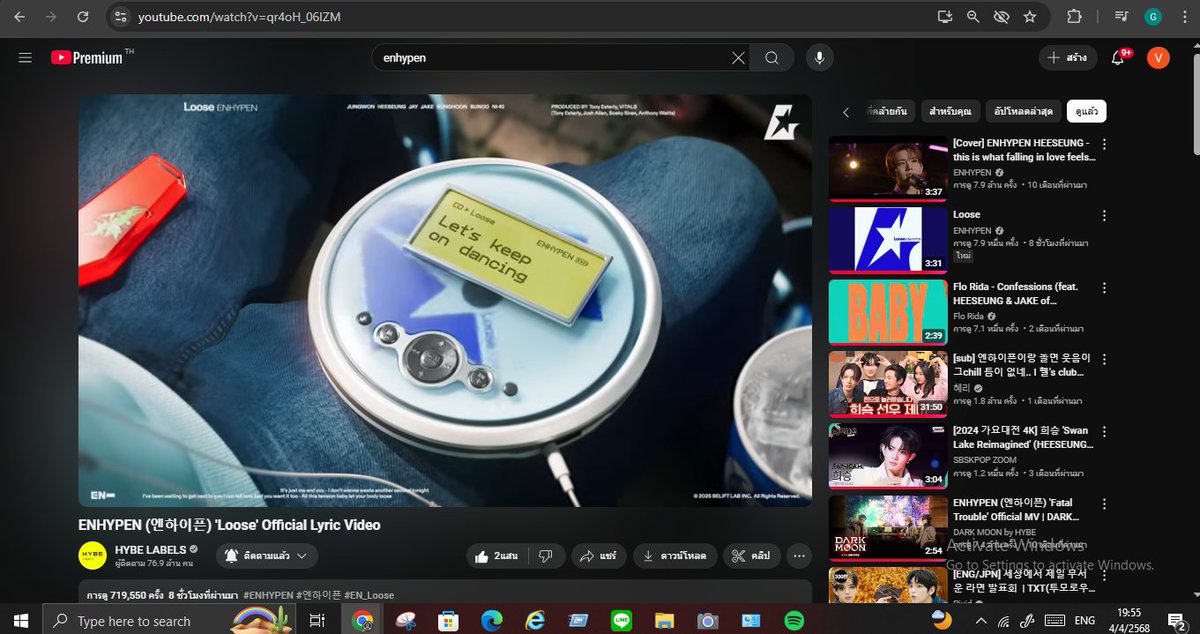Start voice search with microphone
Screen dimensions: 1200x634
[819, 58]
